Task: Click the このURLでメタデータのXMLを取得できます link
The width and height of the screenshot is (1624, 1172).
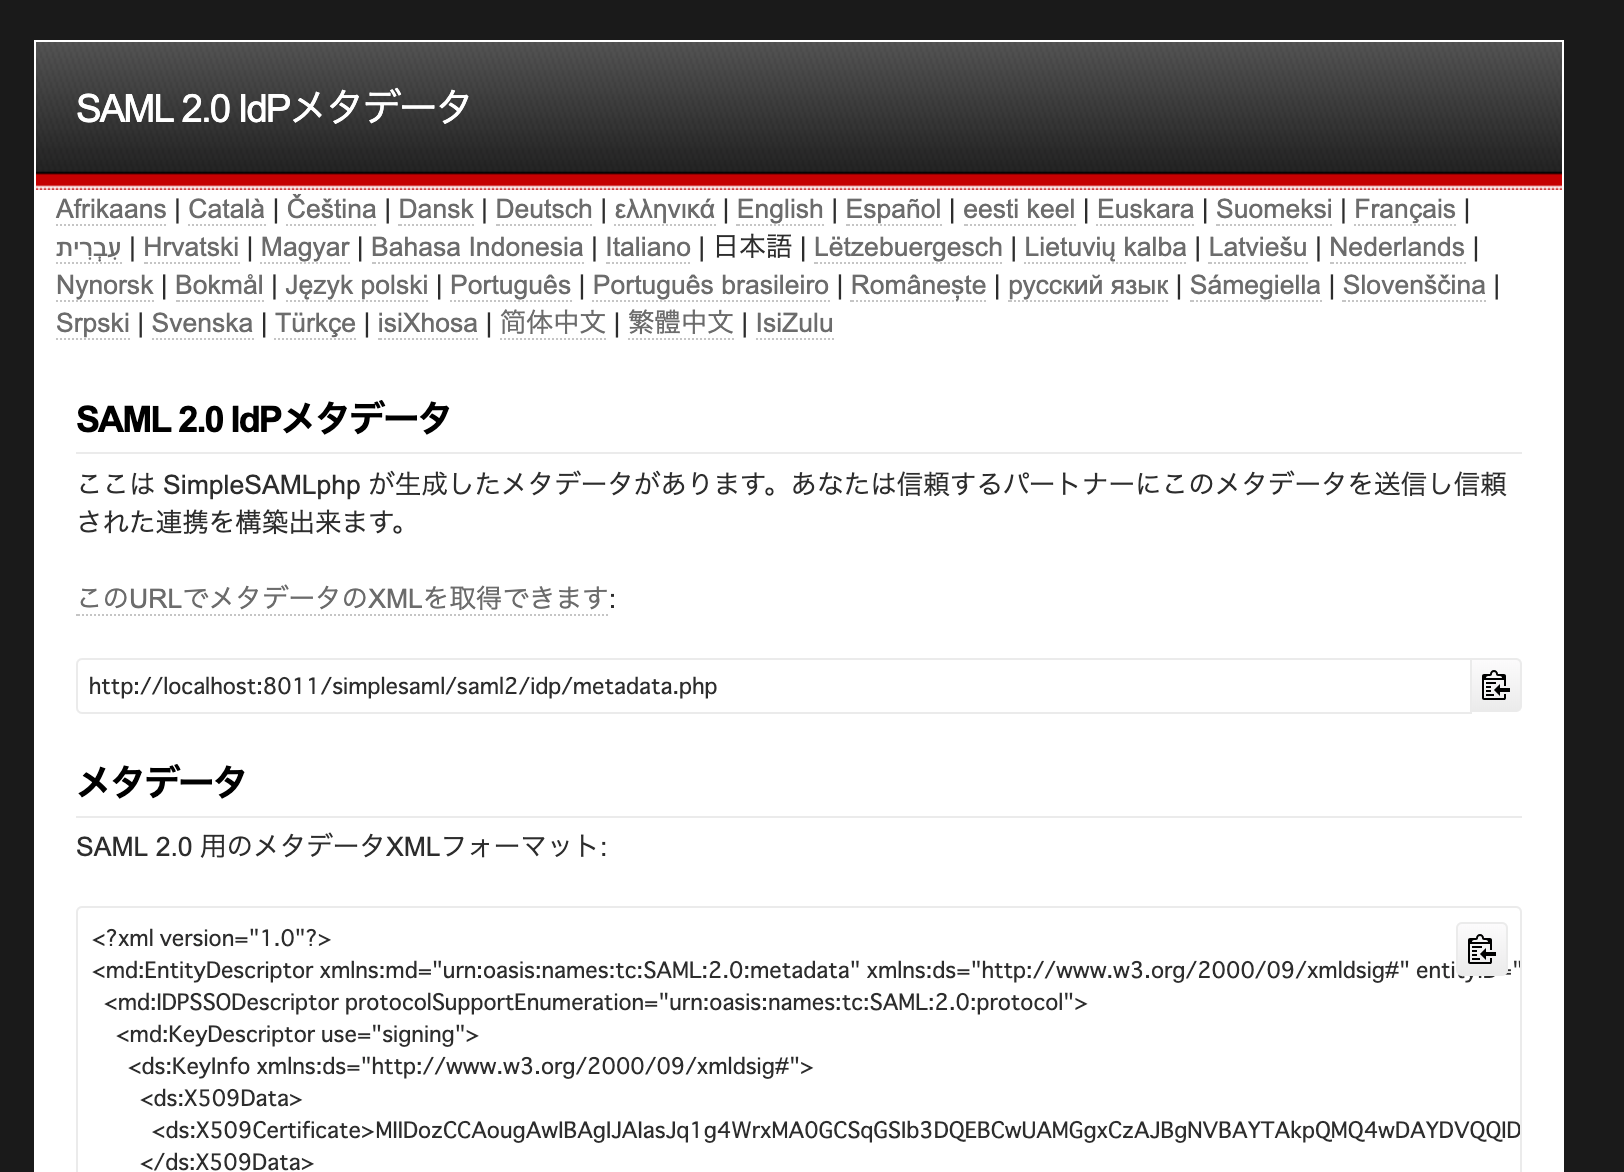Action: point(345,596)
